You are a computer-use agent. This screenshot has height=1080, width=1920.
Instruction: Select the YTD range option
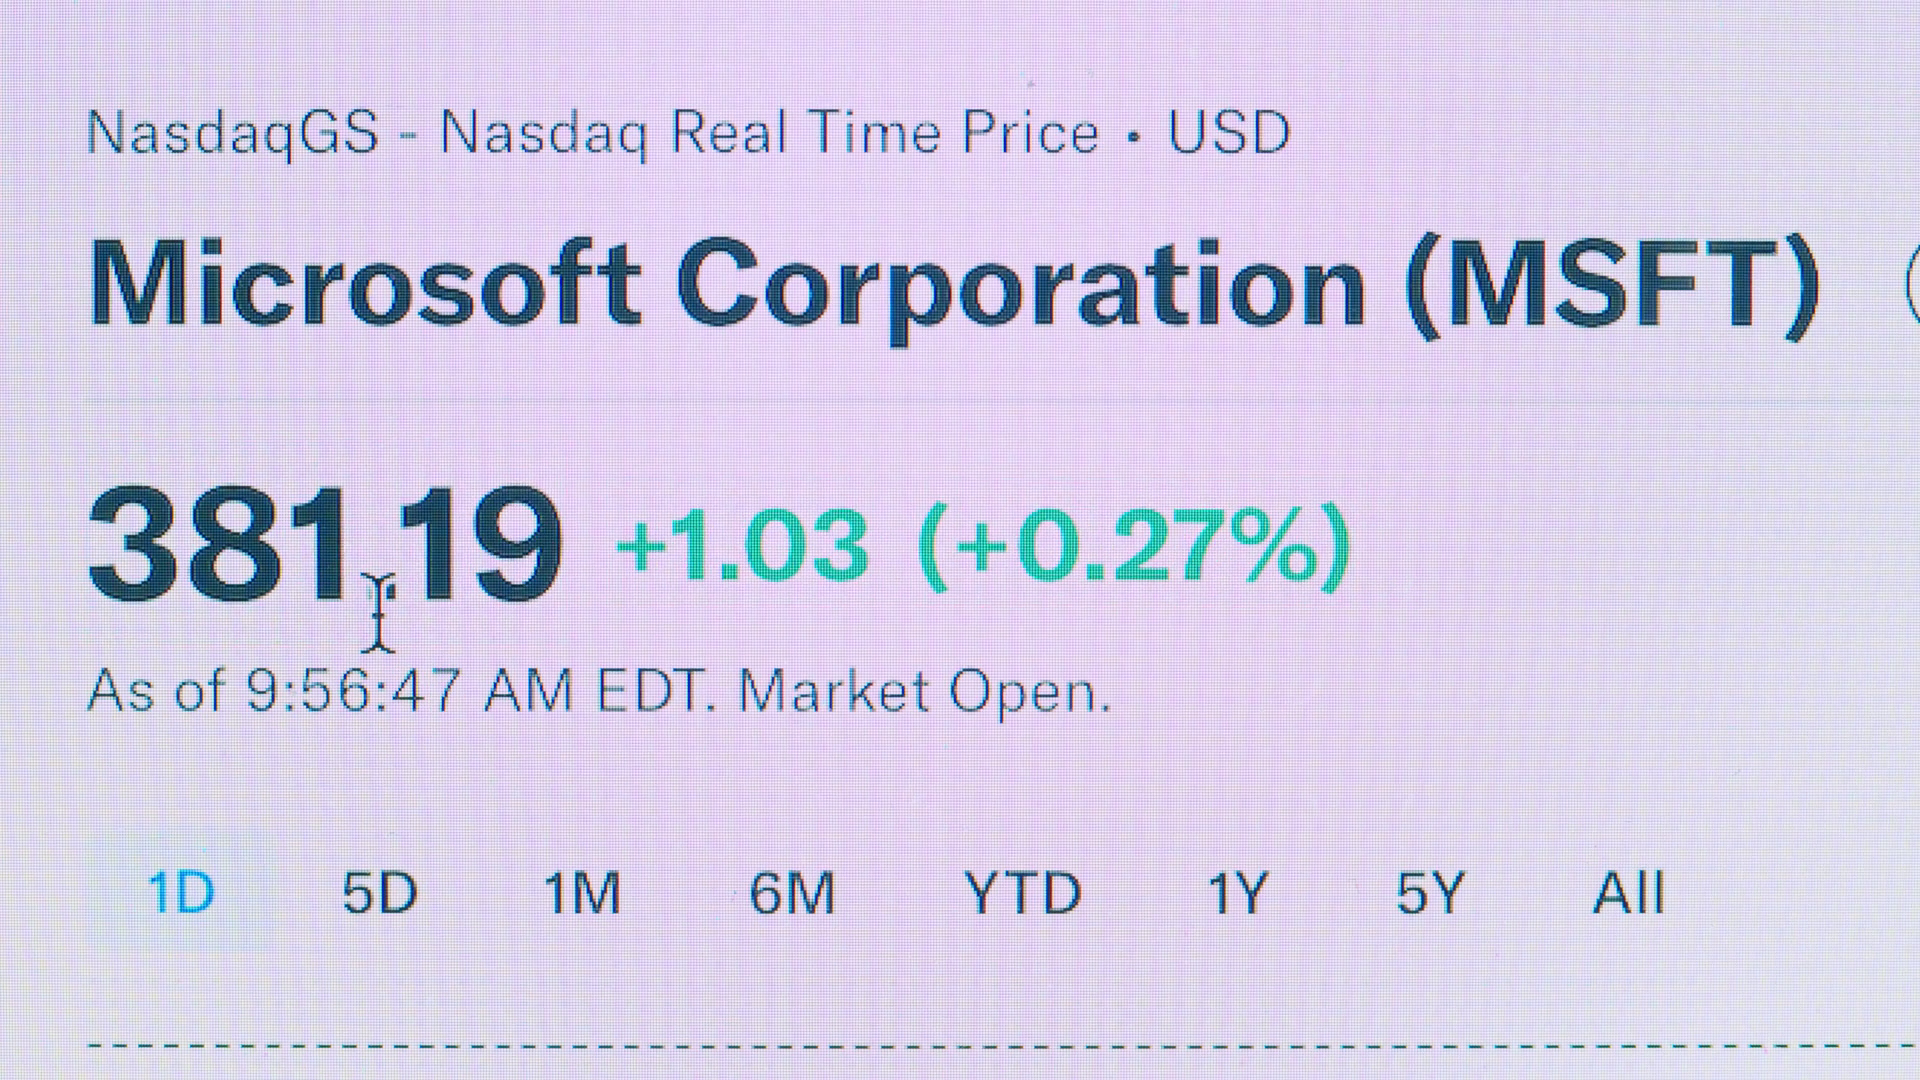coord(1022,893)
